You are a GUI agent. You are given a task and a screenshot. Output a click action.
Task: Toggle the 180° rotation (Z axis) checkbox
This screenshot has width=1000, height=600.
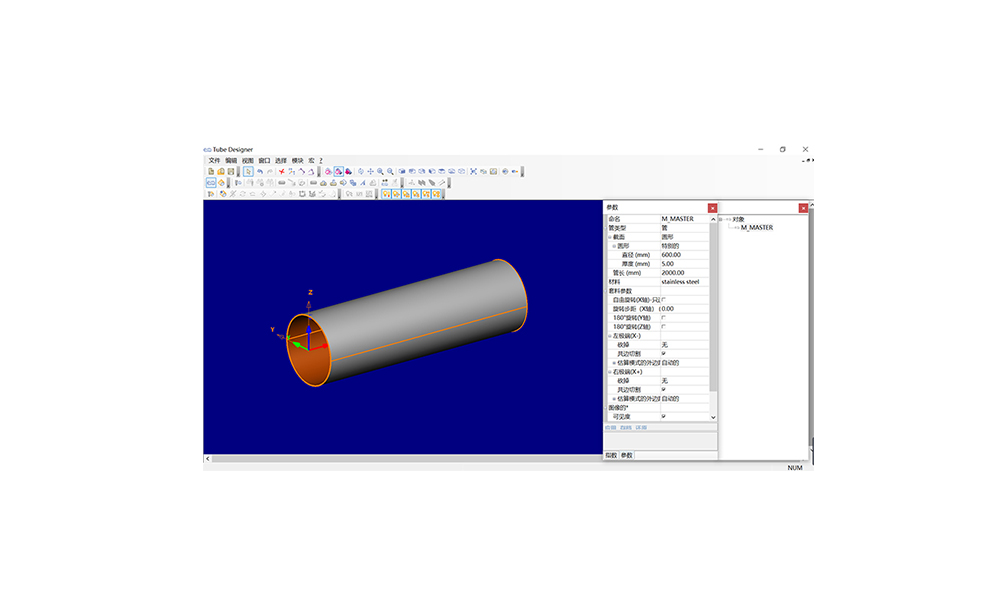664,326
